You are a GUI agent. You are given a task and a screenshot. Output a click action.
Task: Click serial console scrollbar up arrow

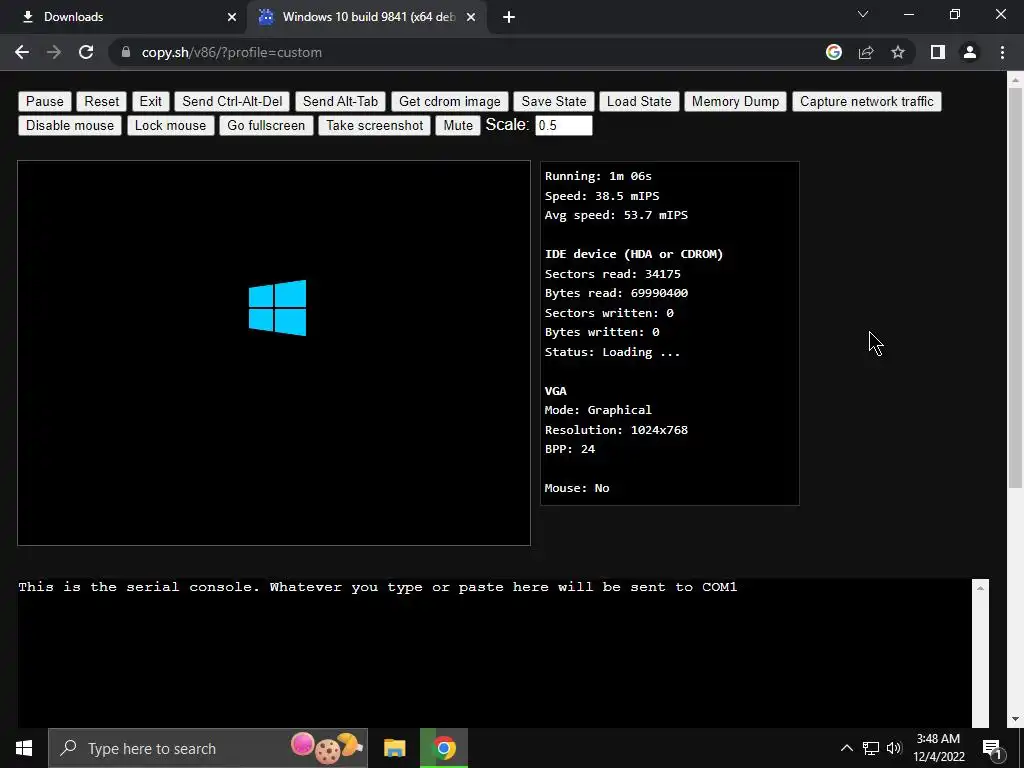(980, 588)
